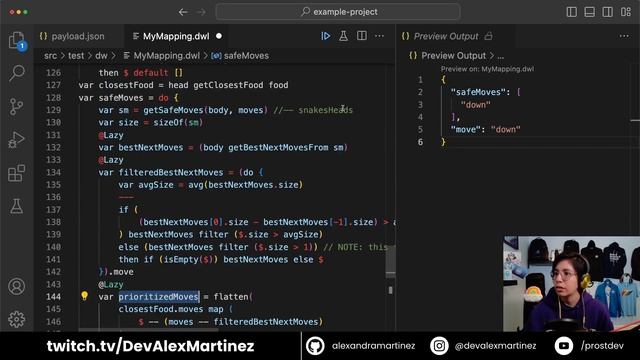The width and height of the screenshot is (640, 360).
Task: Select the MyMapping.dwl tab
Action: click(x=176, y=36)
